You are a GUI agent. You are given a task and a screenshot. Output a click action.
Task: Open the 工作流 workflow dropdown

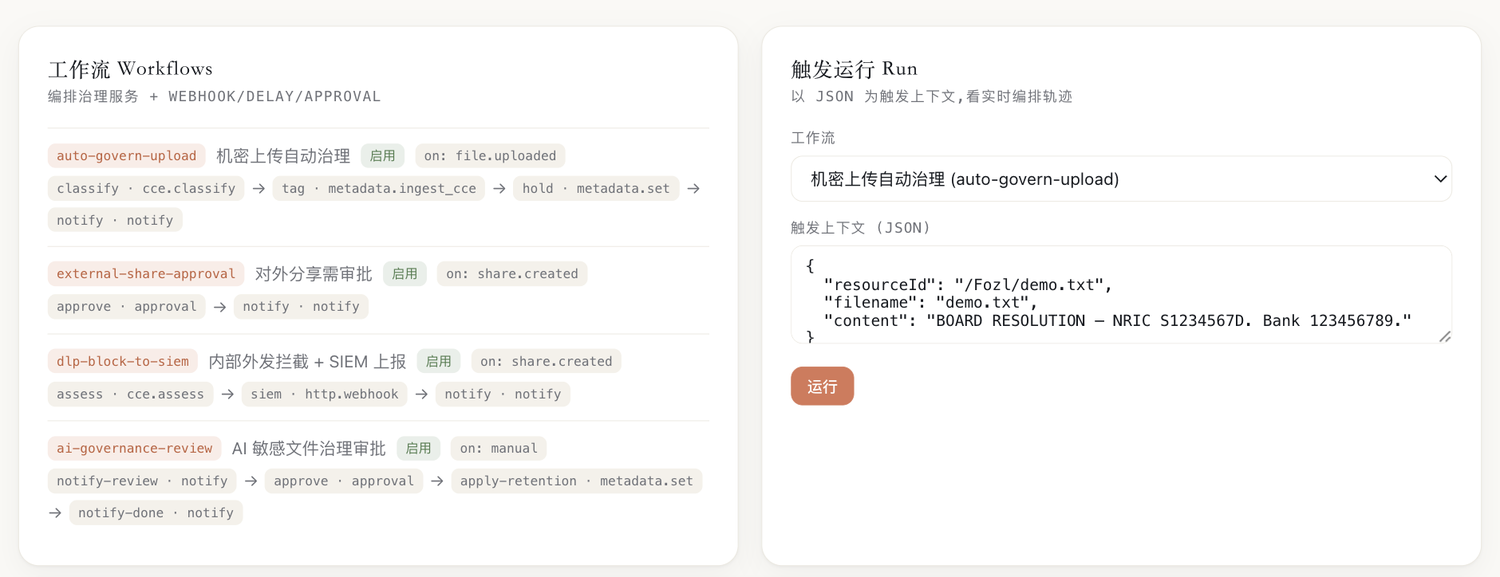[1121, 179]
